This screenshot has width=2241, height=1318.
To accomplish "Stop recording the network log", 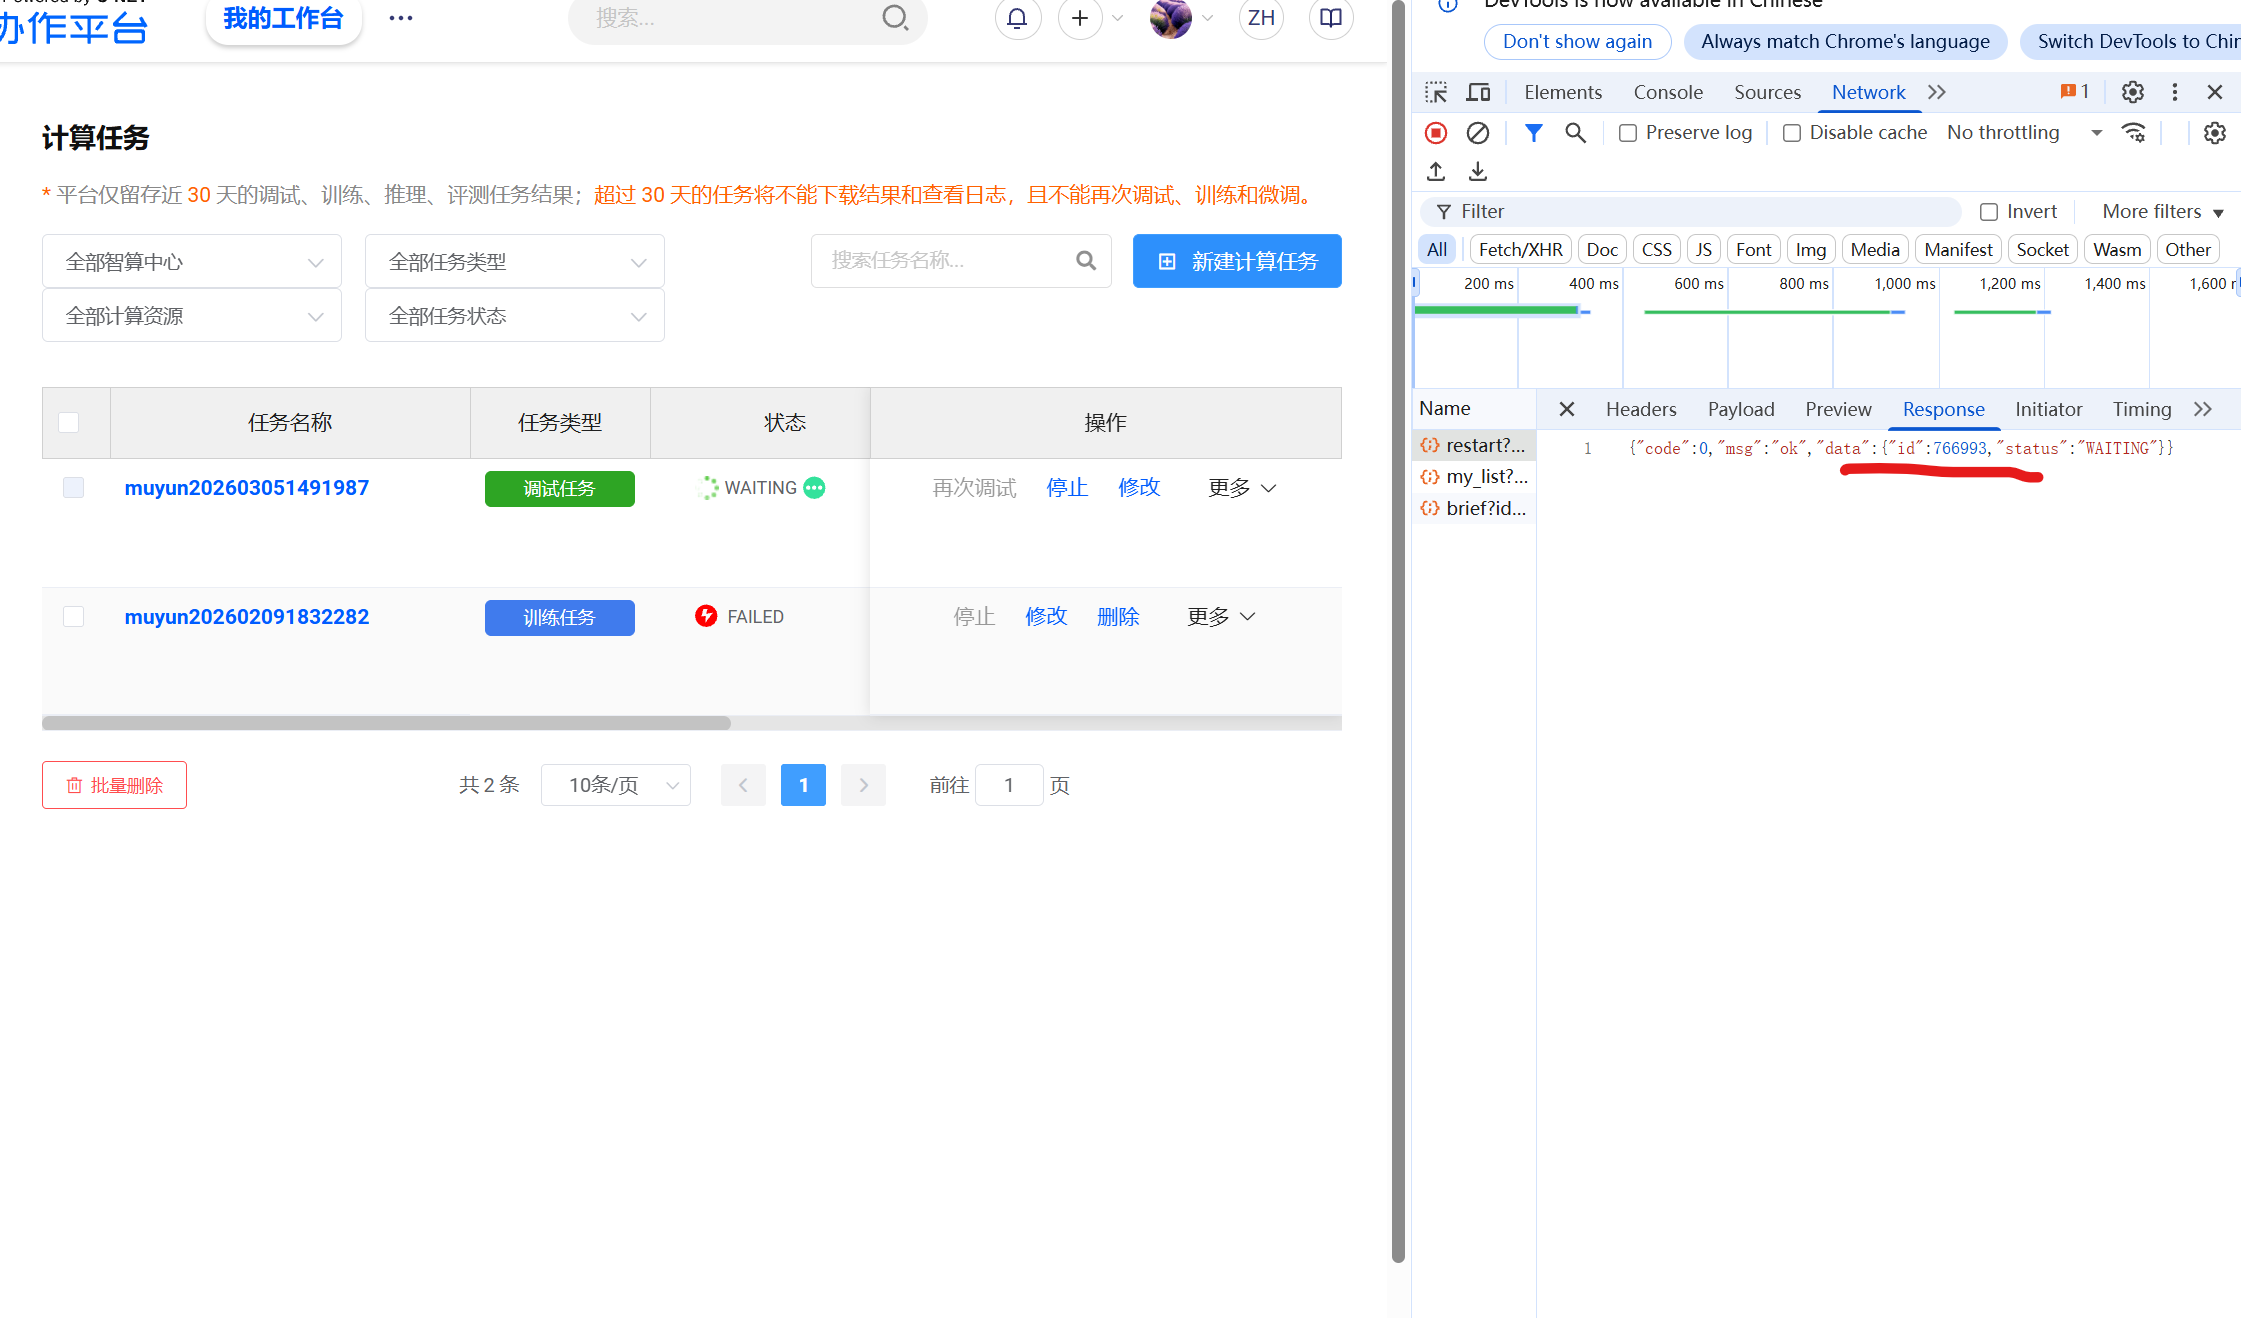I will 1436,133.
